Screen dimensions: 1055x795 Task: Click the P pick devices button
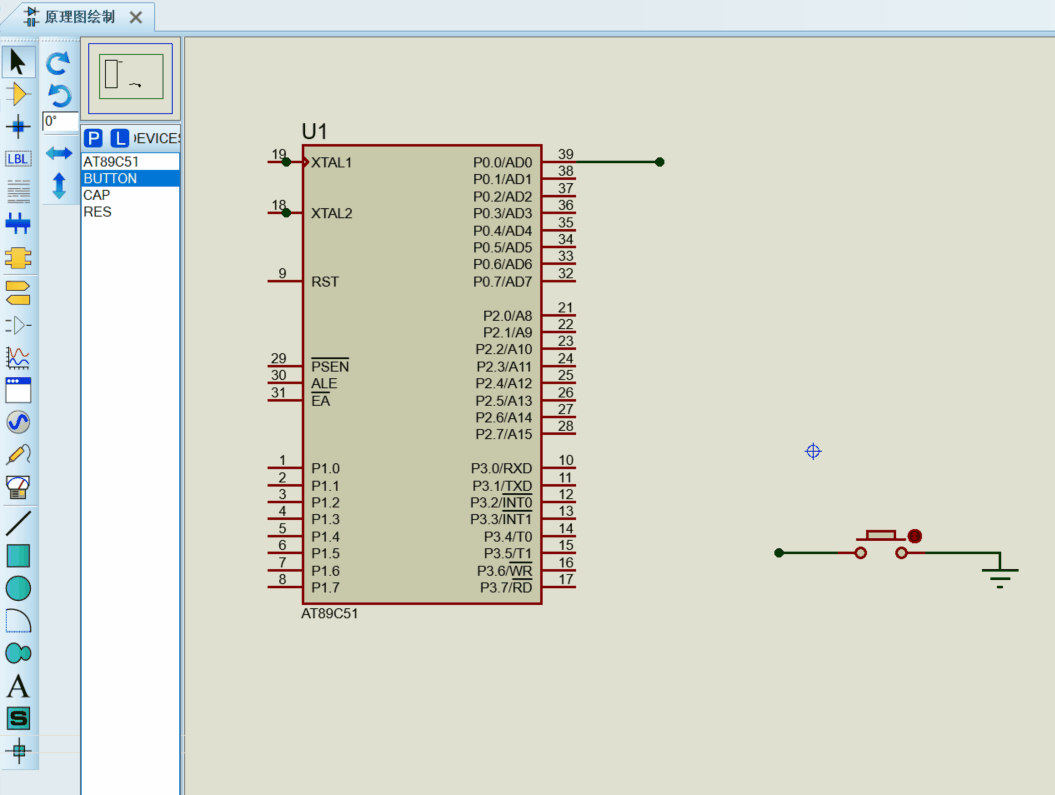(93, 139)
